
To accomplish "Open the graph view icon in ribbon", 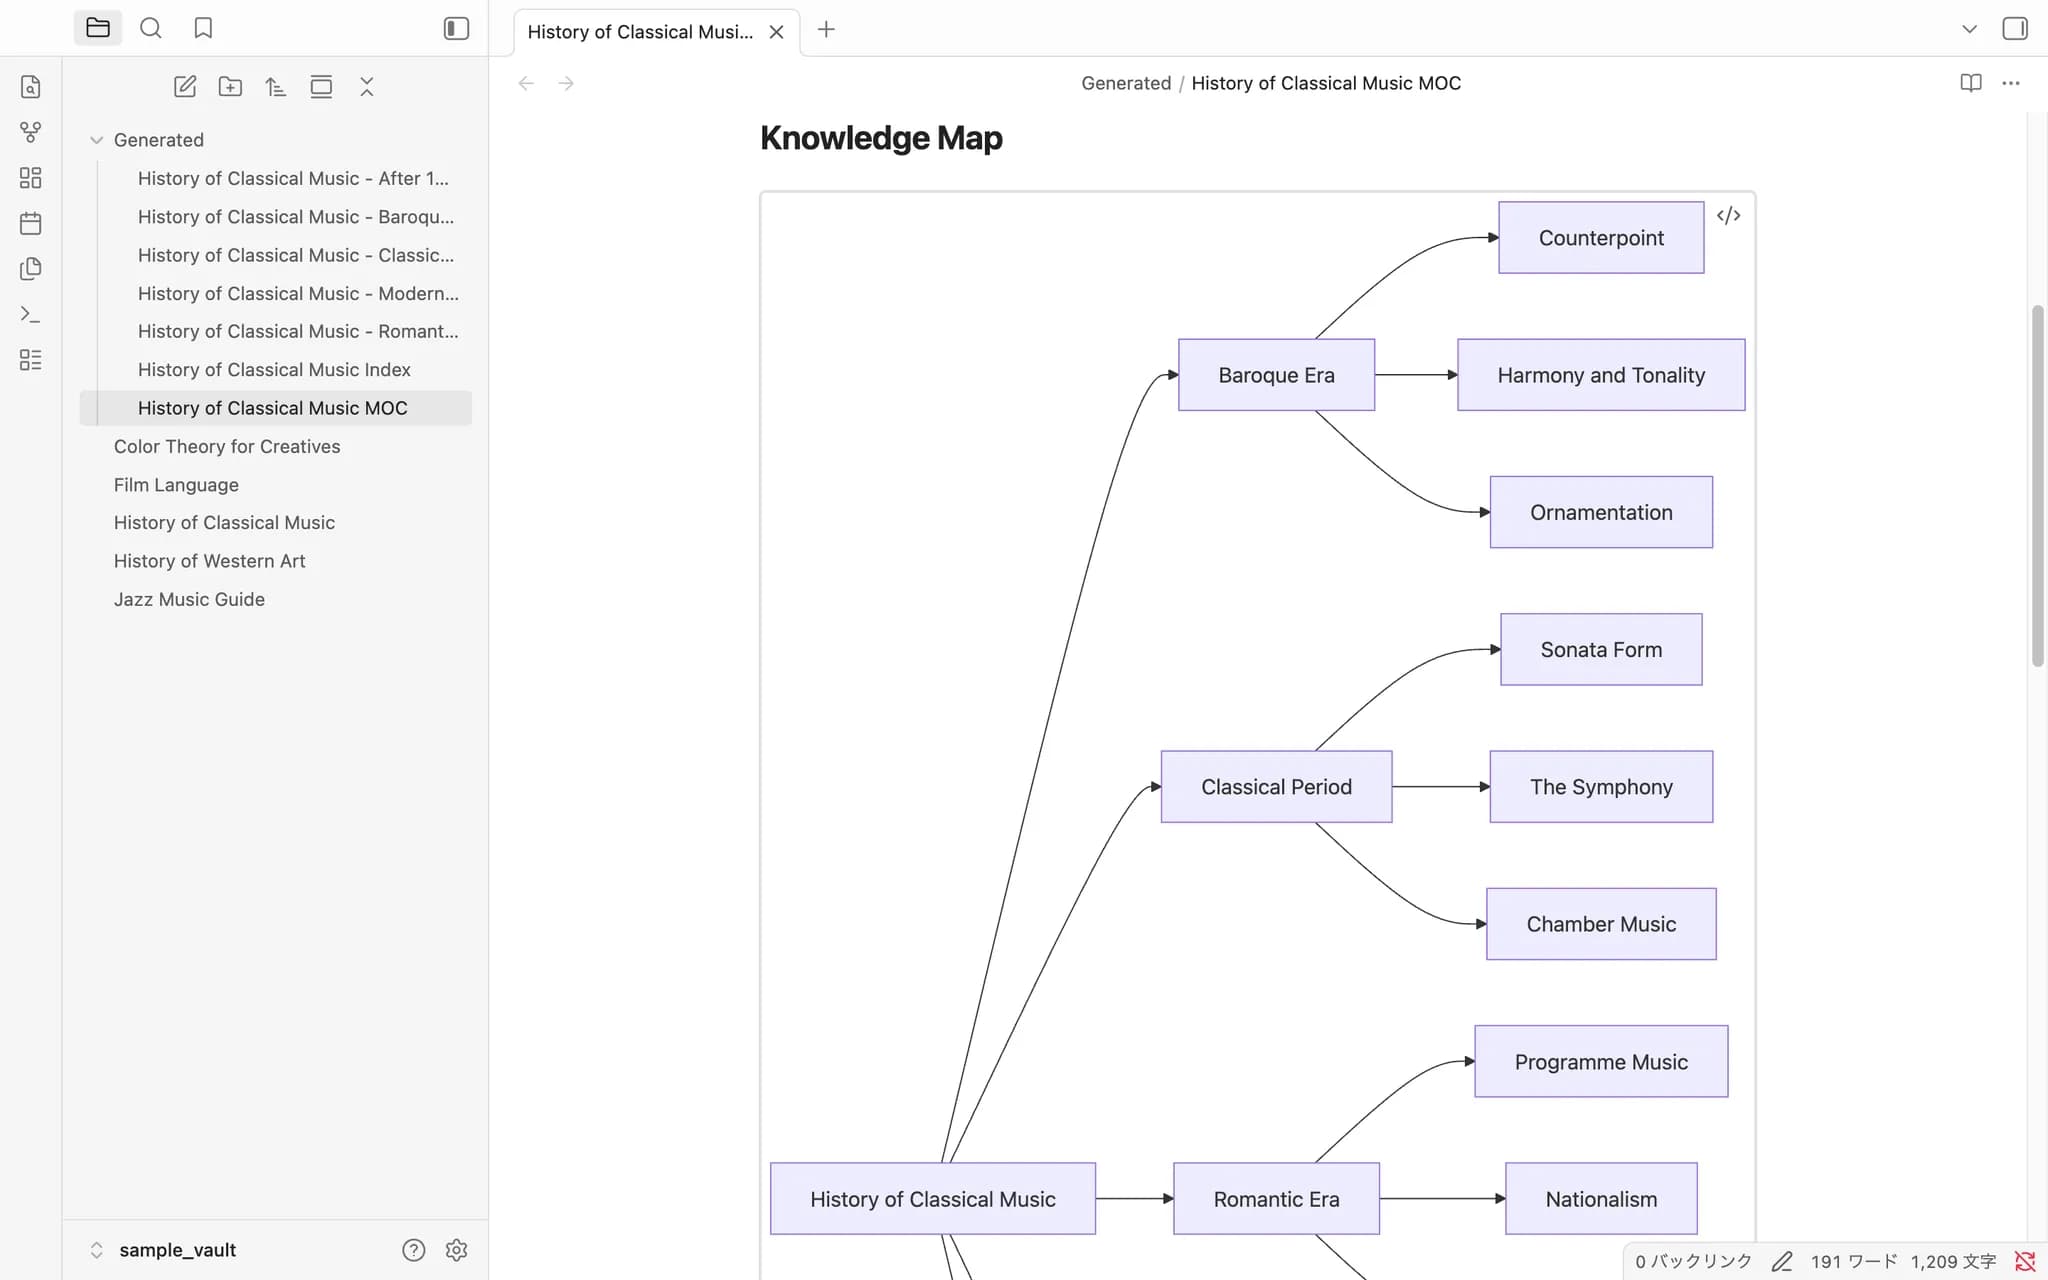I will click(x=31, y=132).
